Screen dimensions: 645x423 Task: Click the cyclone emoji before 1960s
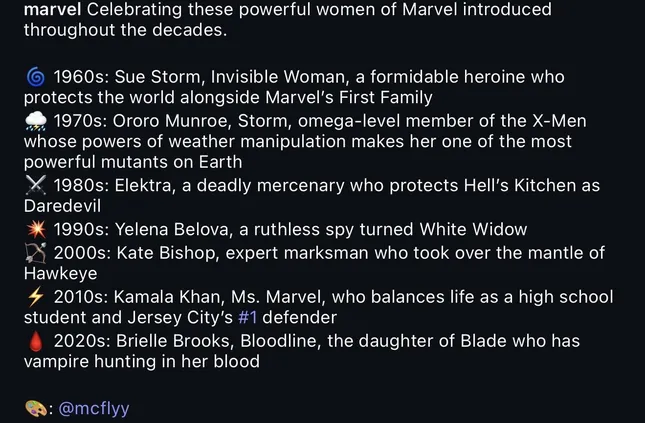click(x=33, y=77)
